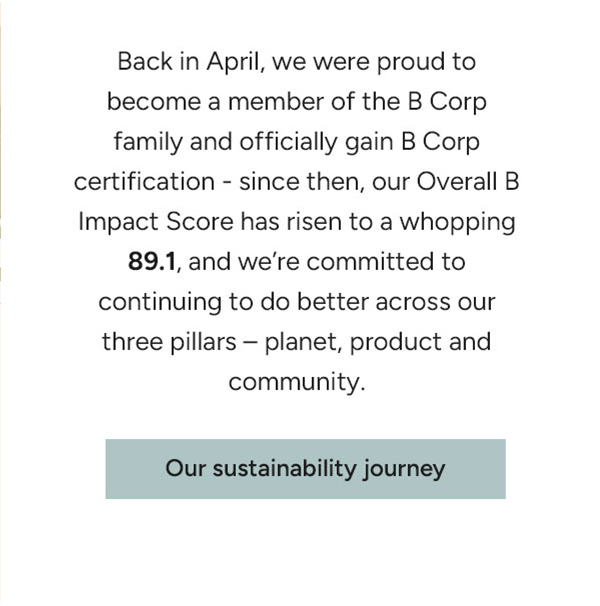Image resolution: width=600 pixels, height=606 pixels.
Task: Click the words 'Impact Score' in the text
Action: (156, 222)
